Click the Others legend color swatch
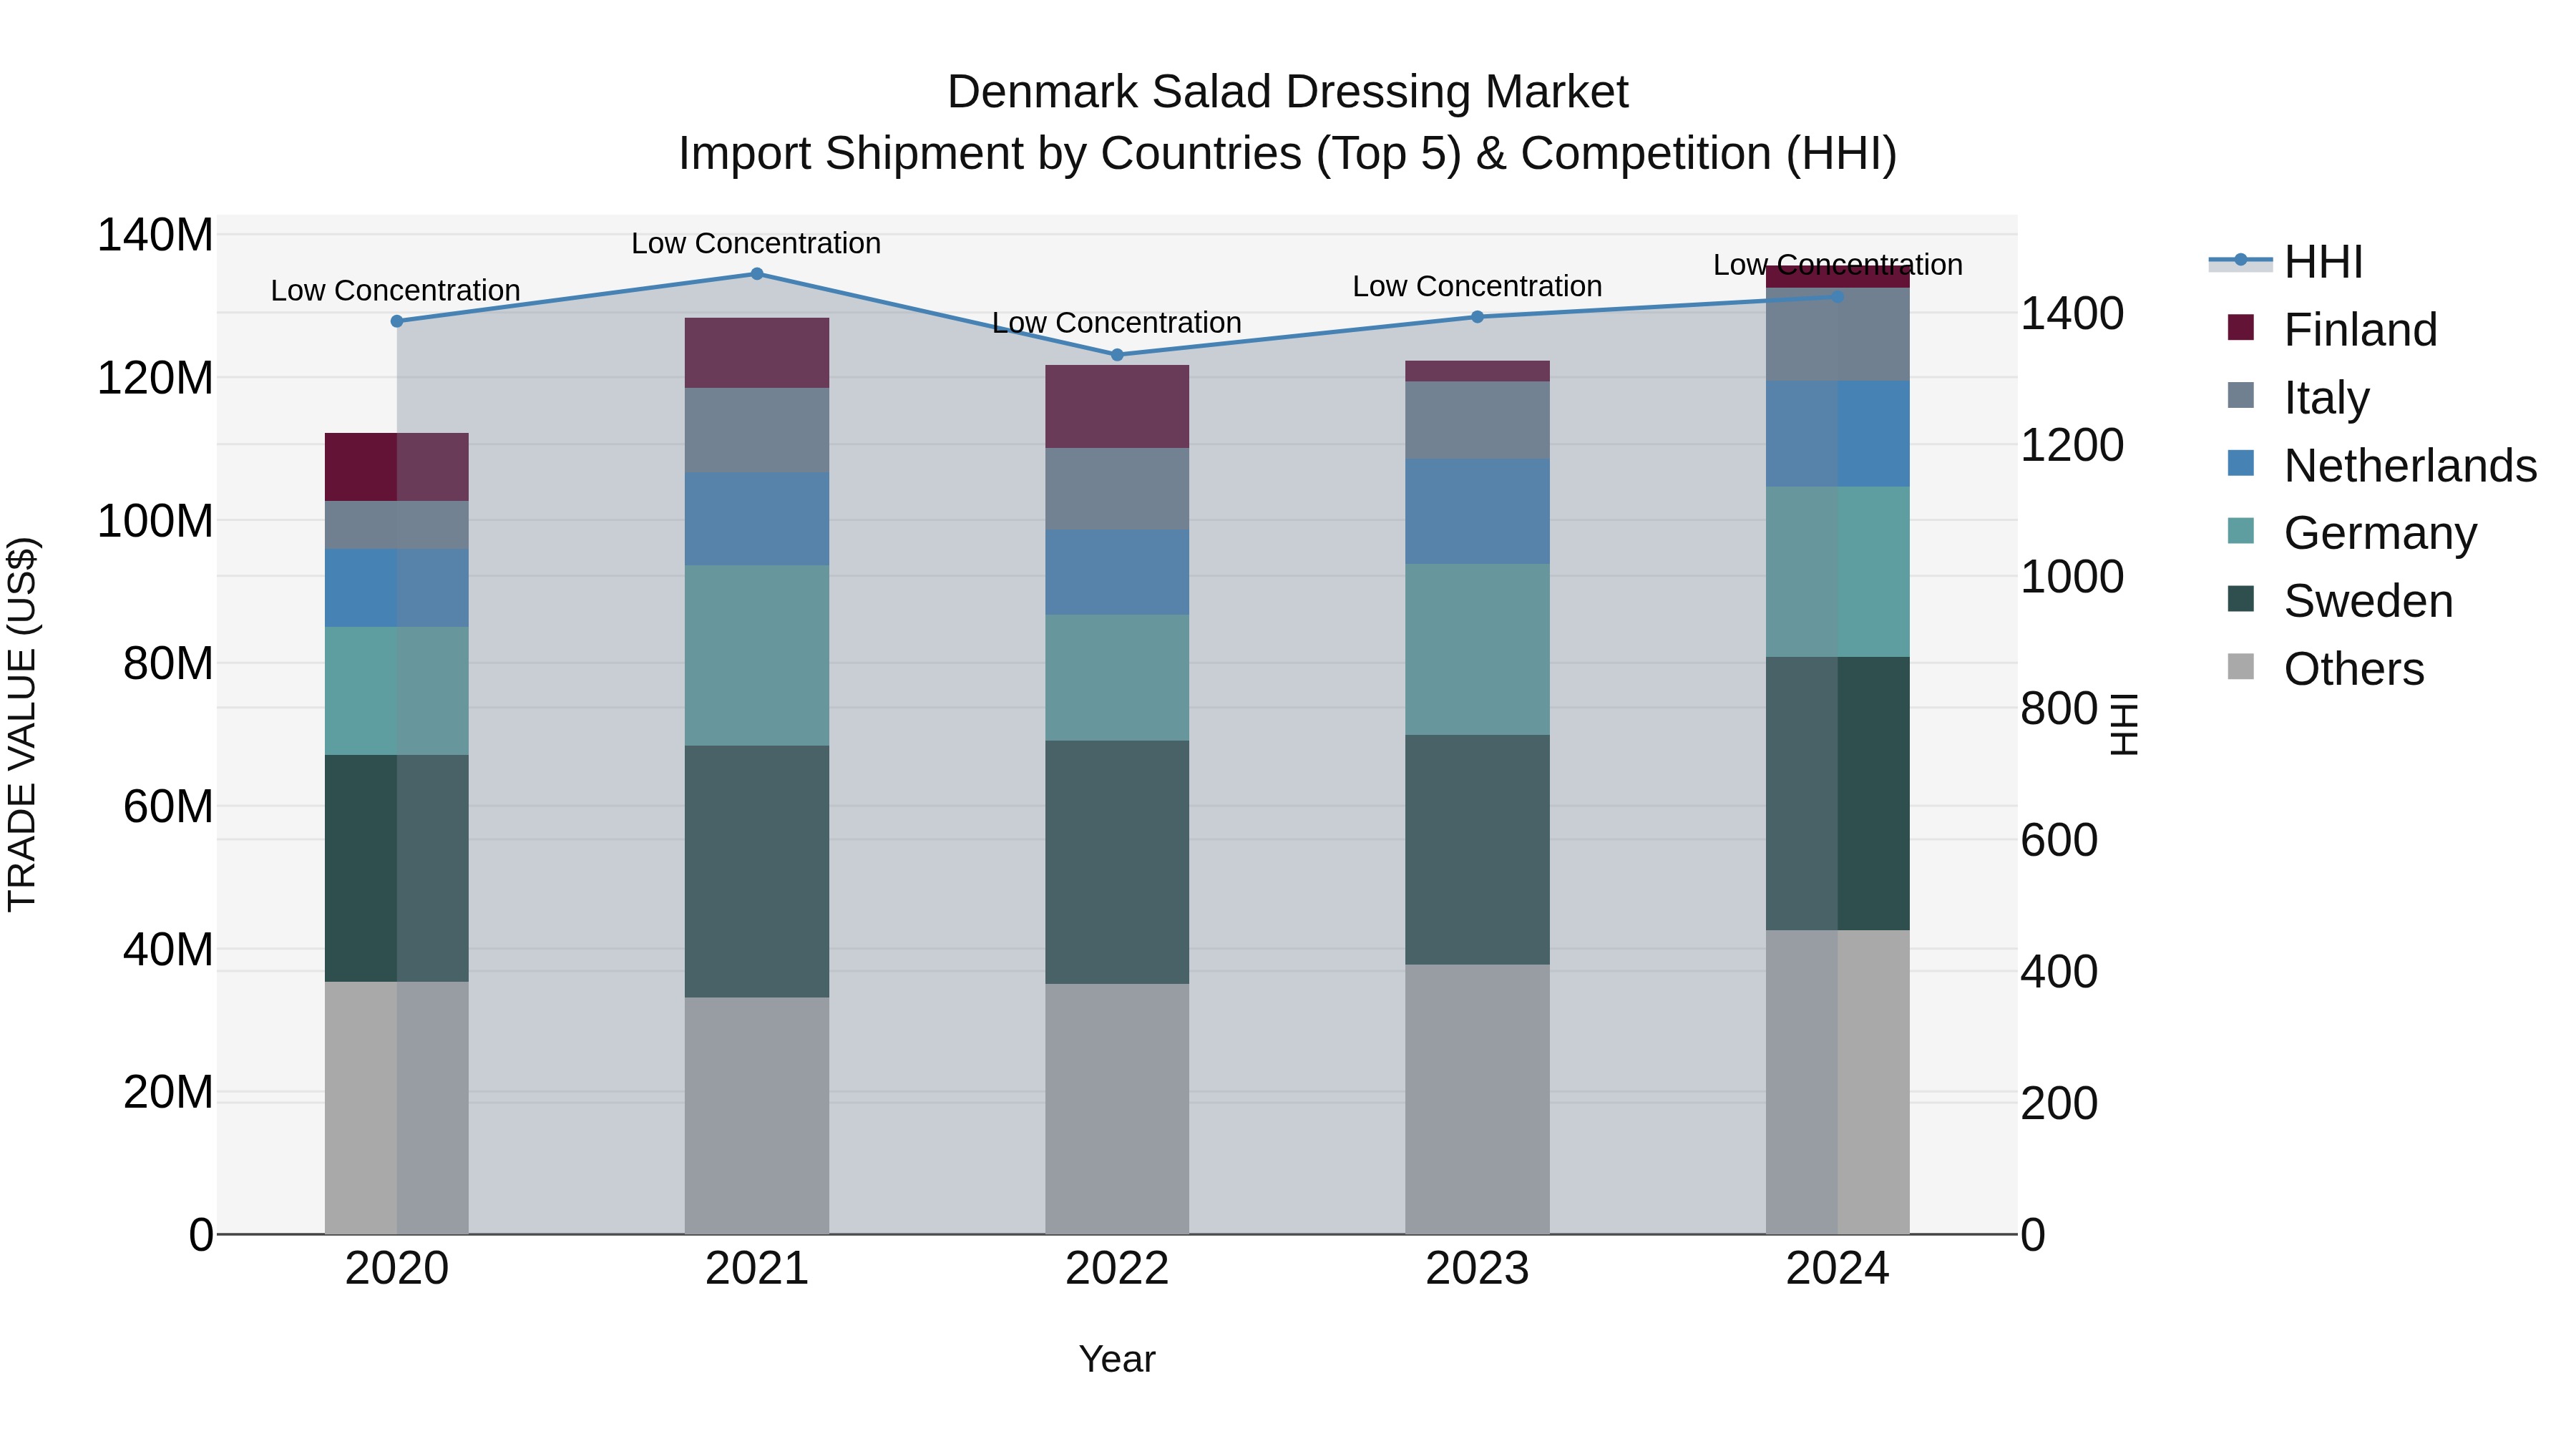 tap(2241, 666)
